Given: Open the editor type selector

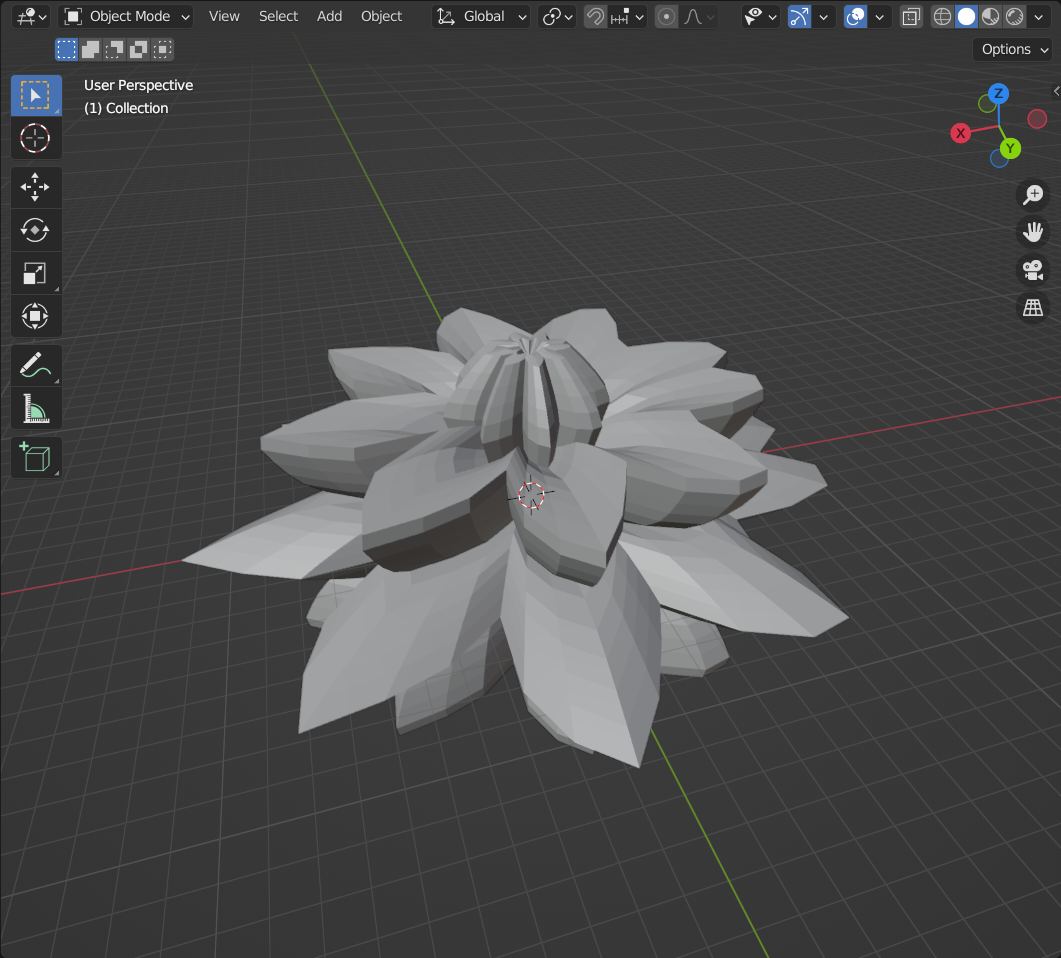Looking at the screenshot, I should tap(31, 16).
